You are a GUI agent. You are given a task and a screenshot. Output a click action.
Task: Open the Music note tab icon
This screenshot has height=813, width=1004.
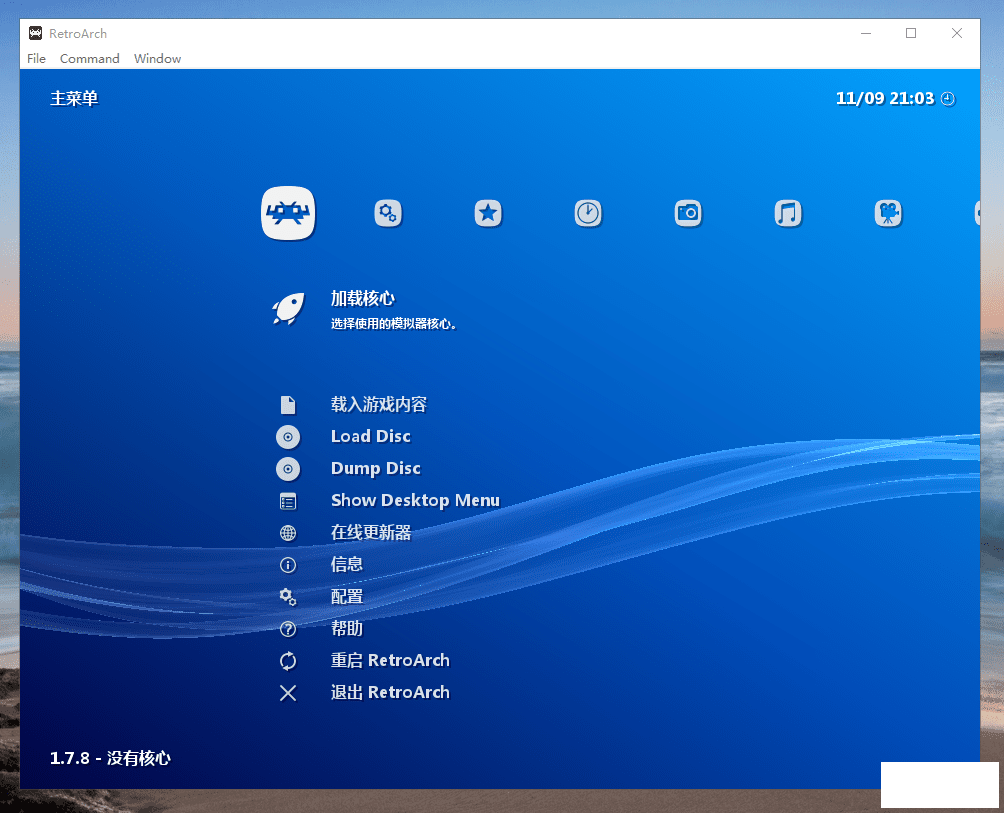(x=788, y=213)
